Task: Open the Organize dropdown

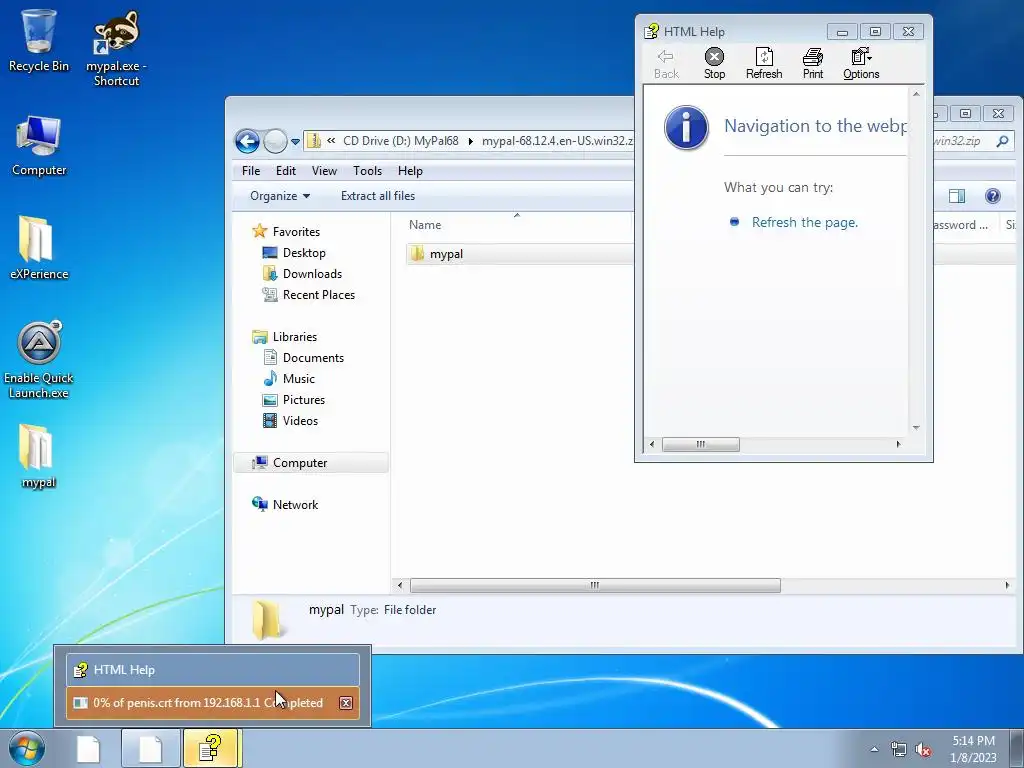Action: click(x=280, y=196)
